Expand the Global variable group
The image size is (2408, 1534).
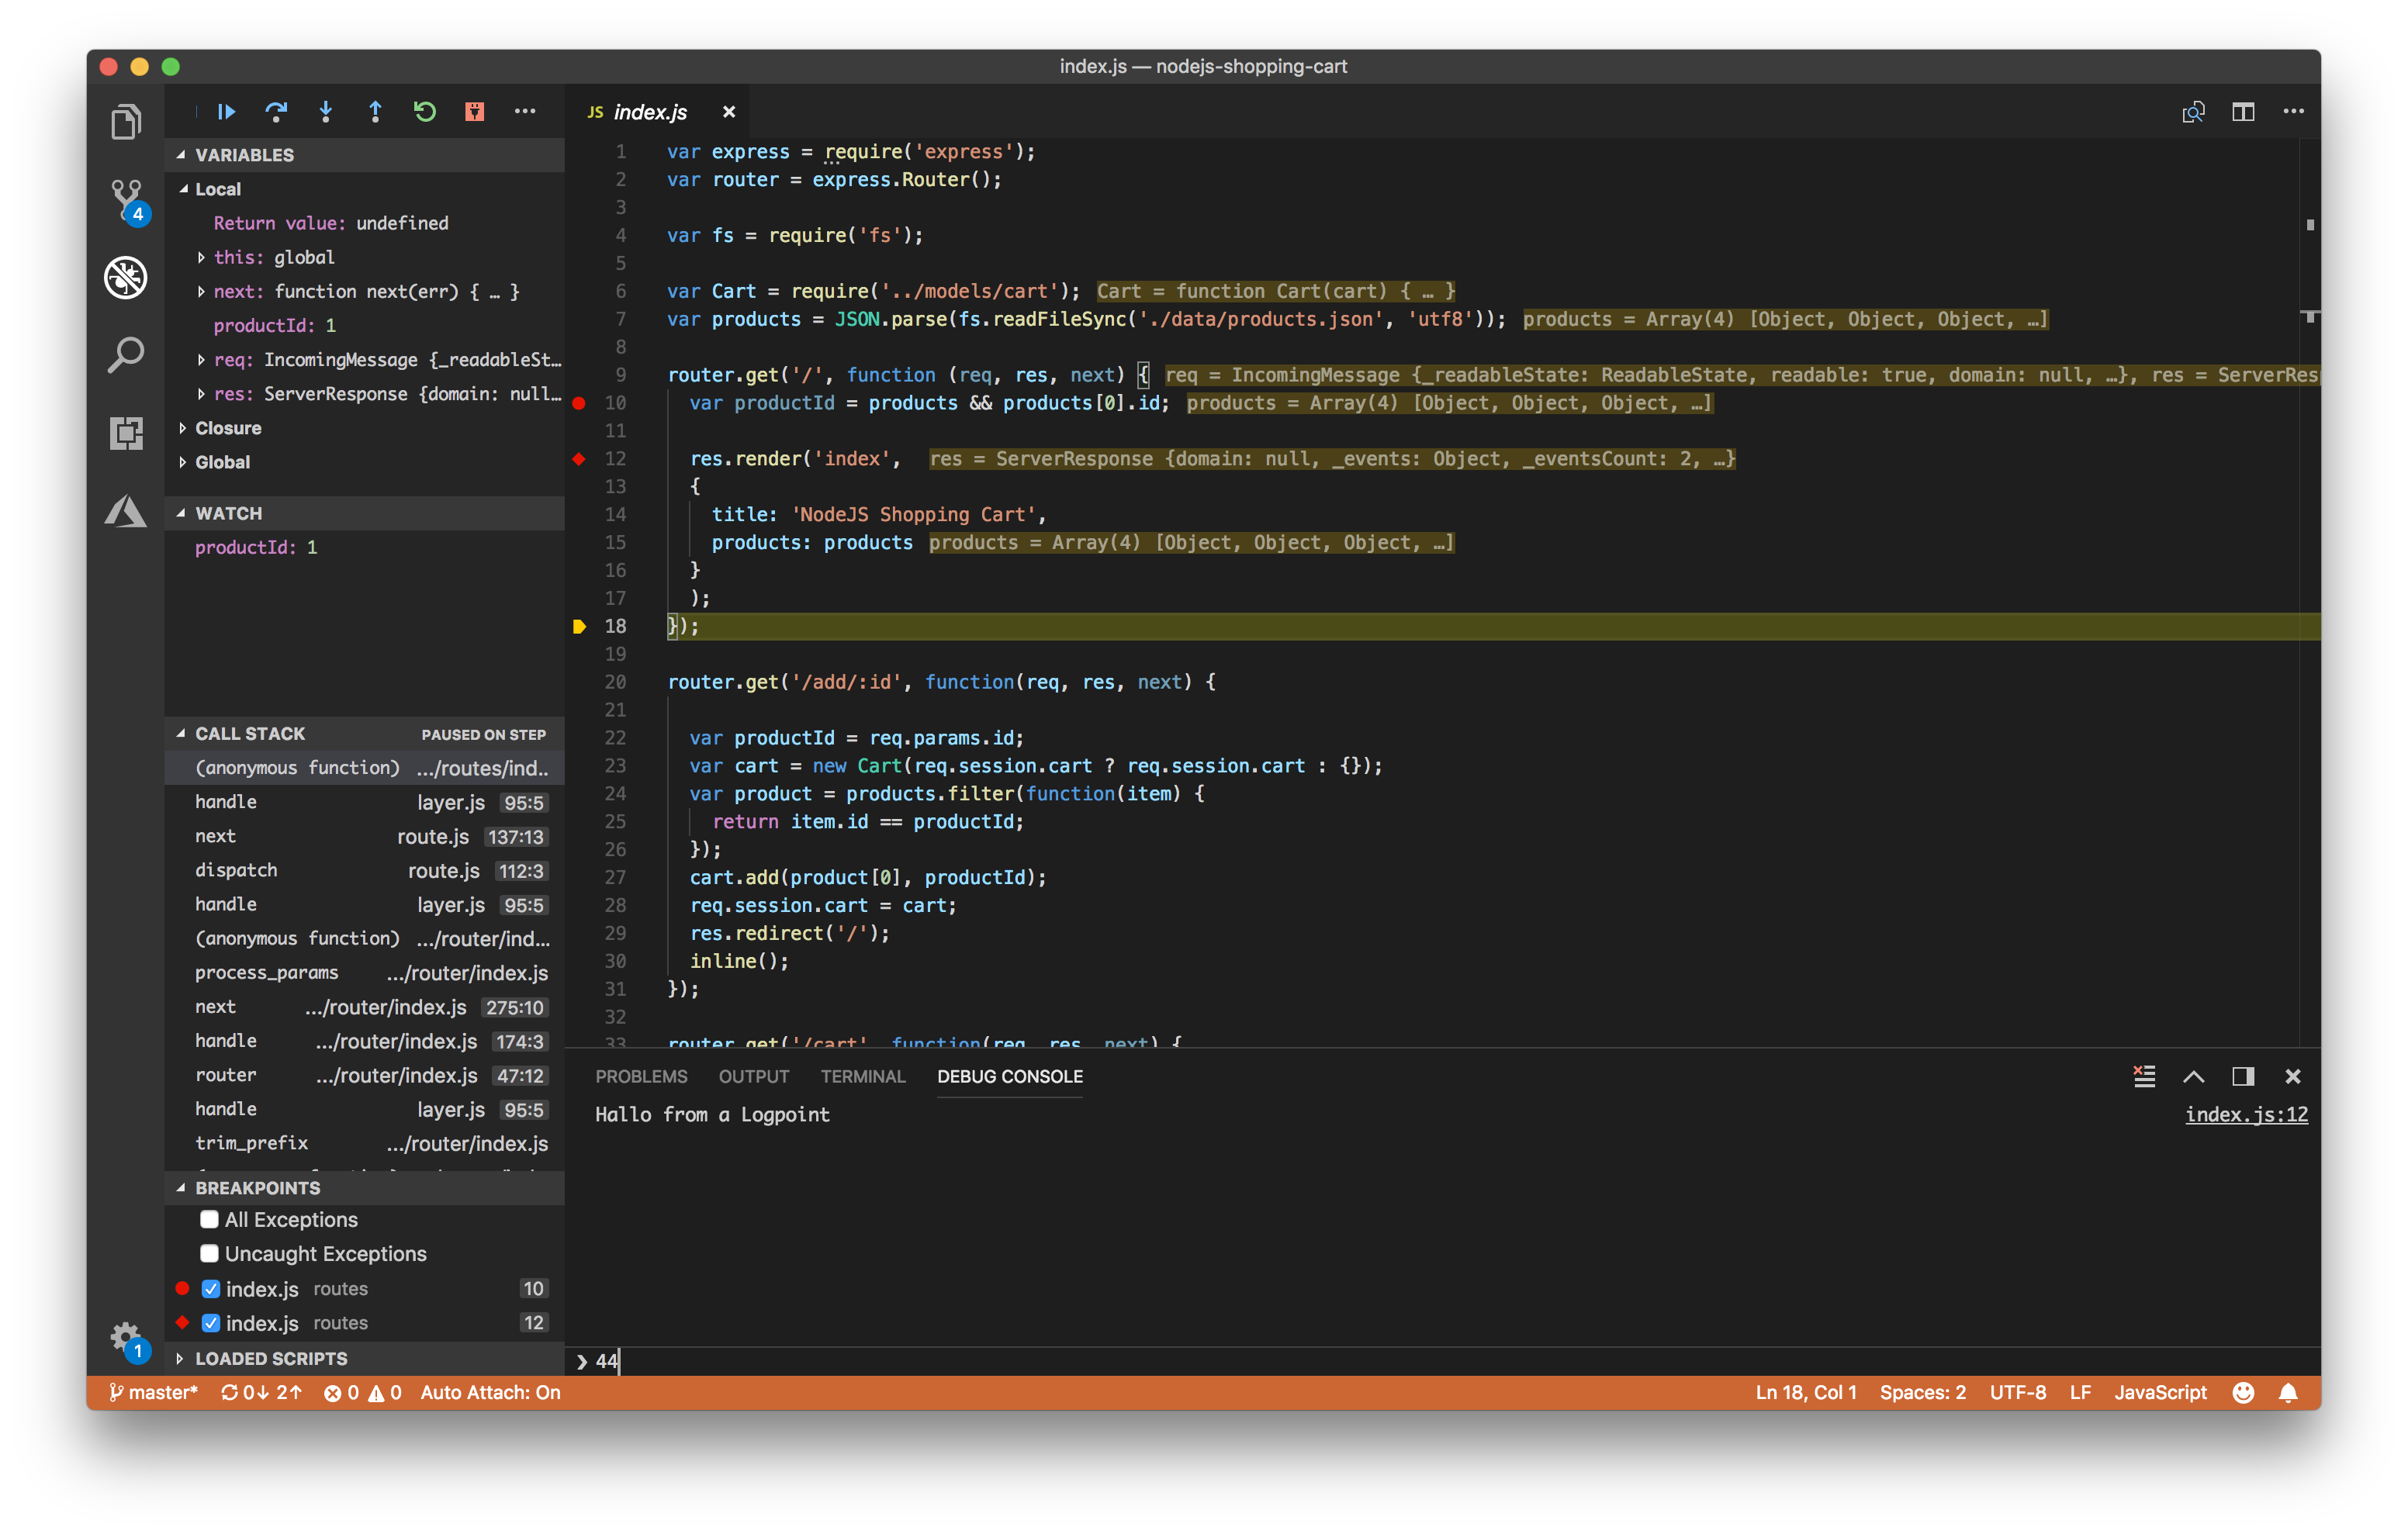click(188, 461)
